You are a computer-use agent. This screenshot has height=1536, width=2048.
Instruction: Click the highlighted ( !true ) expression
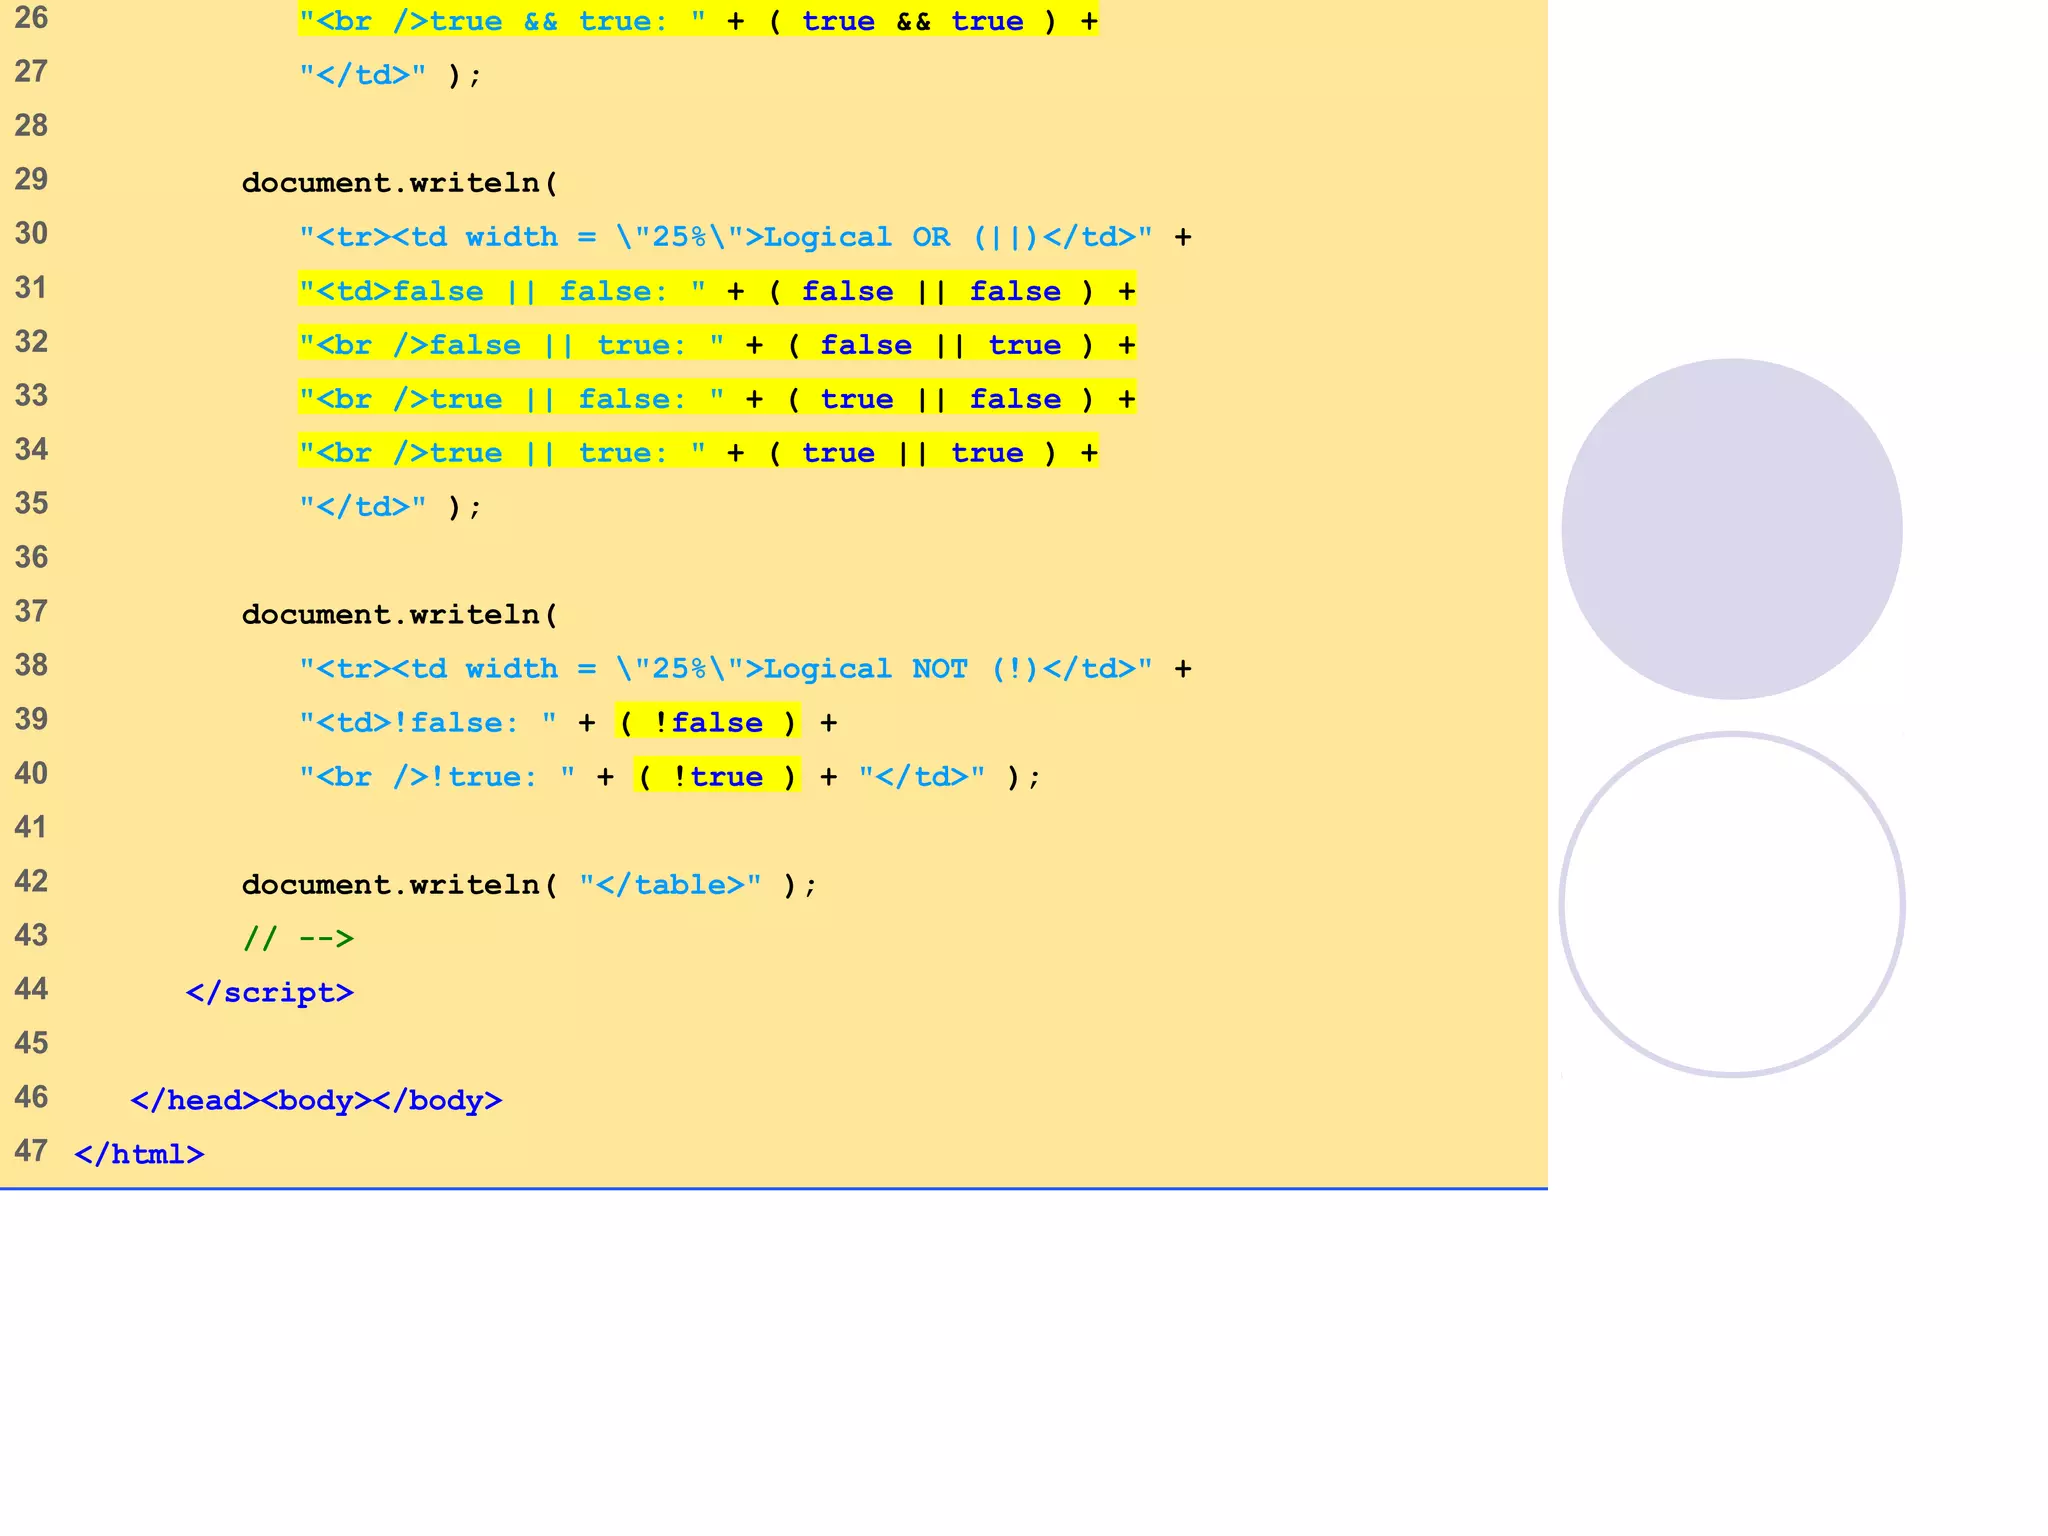coord(716,776)
